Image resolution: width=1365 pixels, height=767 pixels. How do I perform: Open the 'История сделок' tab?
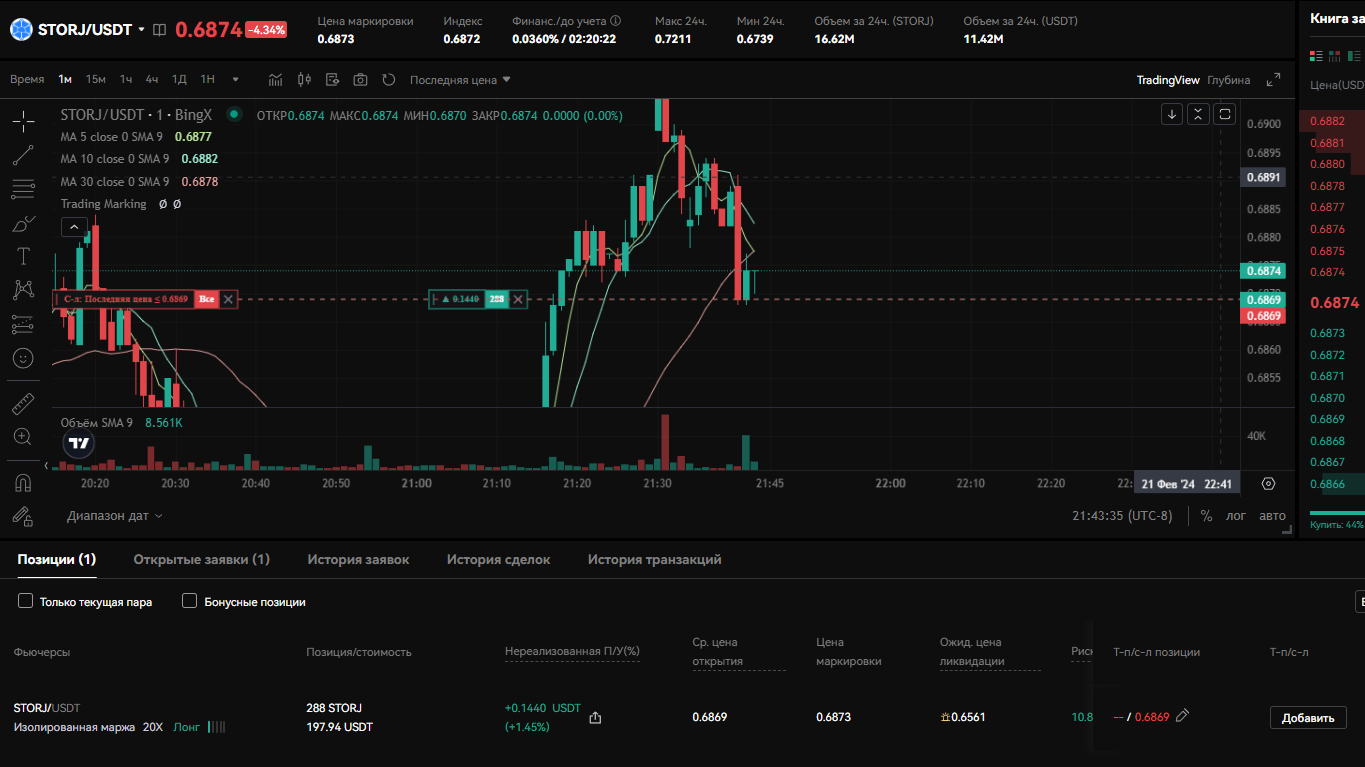498,559
